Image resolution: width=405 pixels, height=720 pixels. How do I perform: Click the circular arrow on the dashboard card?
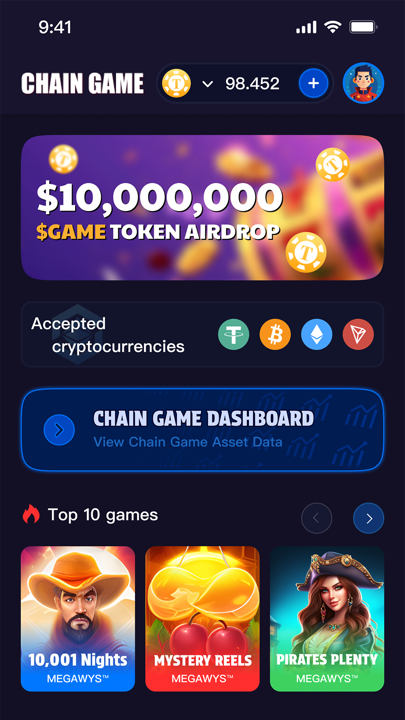(59, 430)
